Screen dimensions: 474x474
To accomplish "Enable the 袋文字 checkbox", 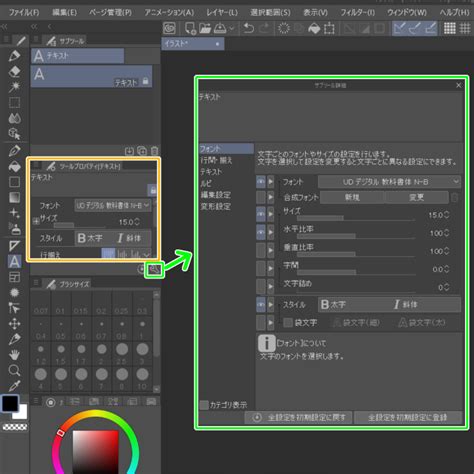I will pyautogui.click(x=288, y=322).
